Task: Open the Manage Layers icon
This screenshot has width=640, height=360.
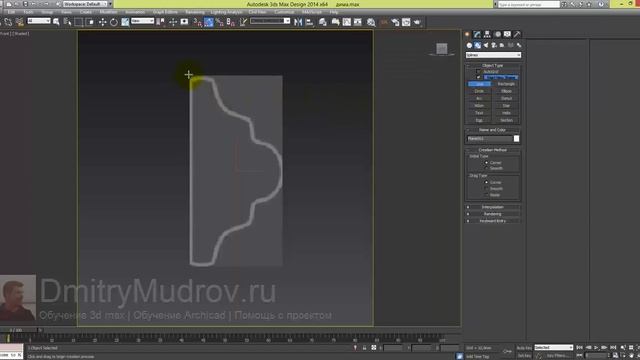Action: pos(322,22)
